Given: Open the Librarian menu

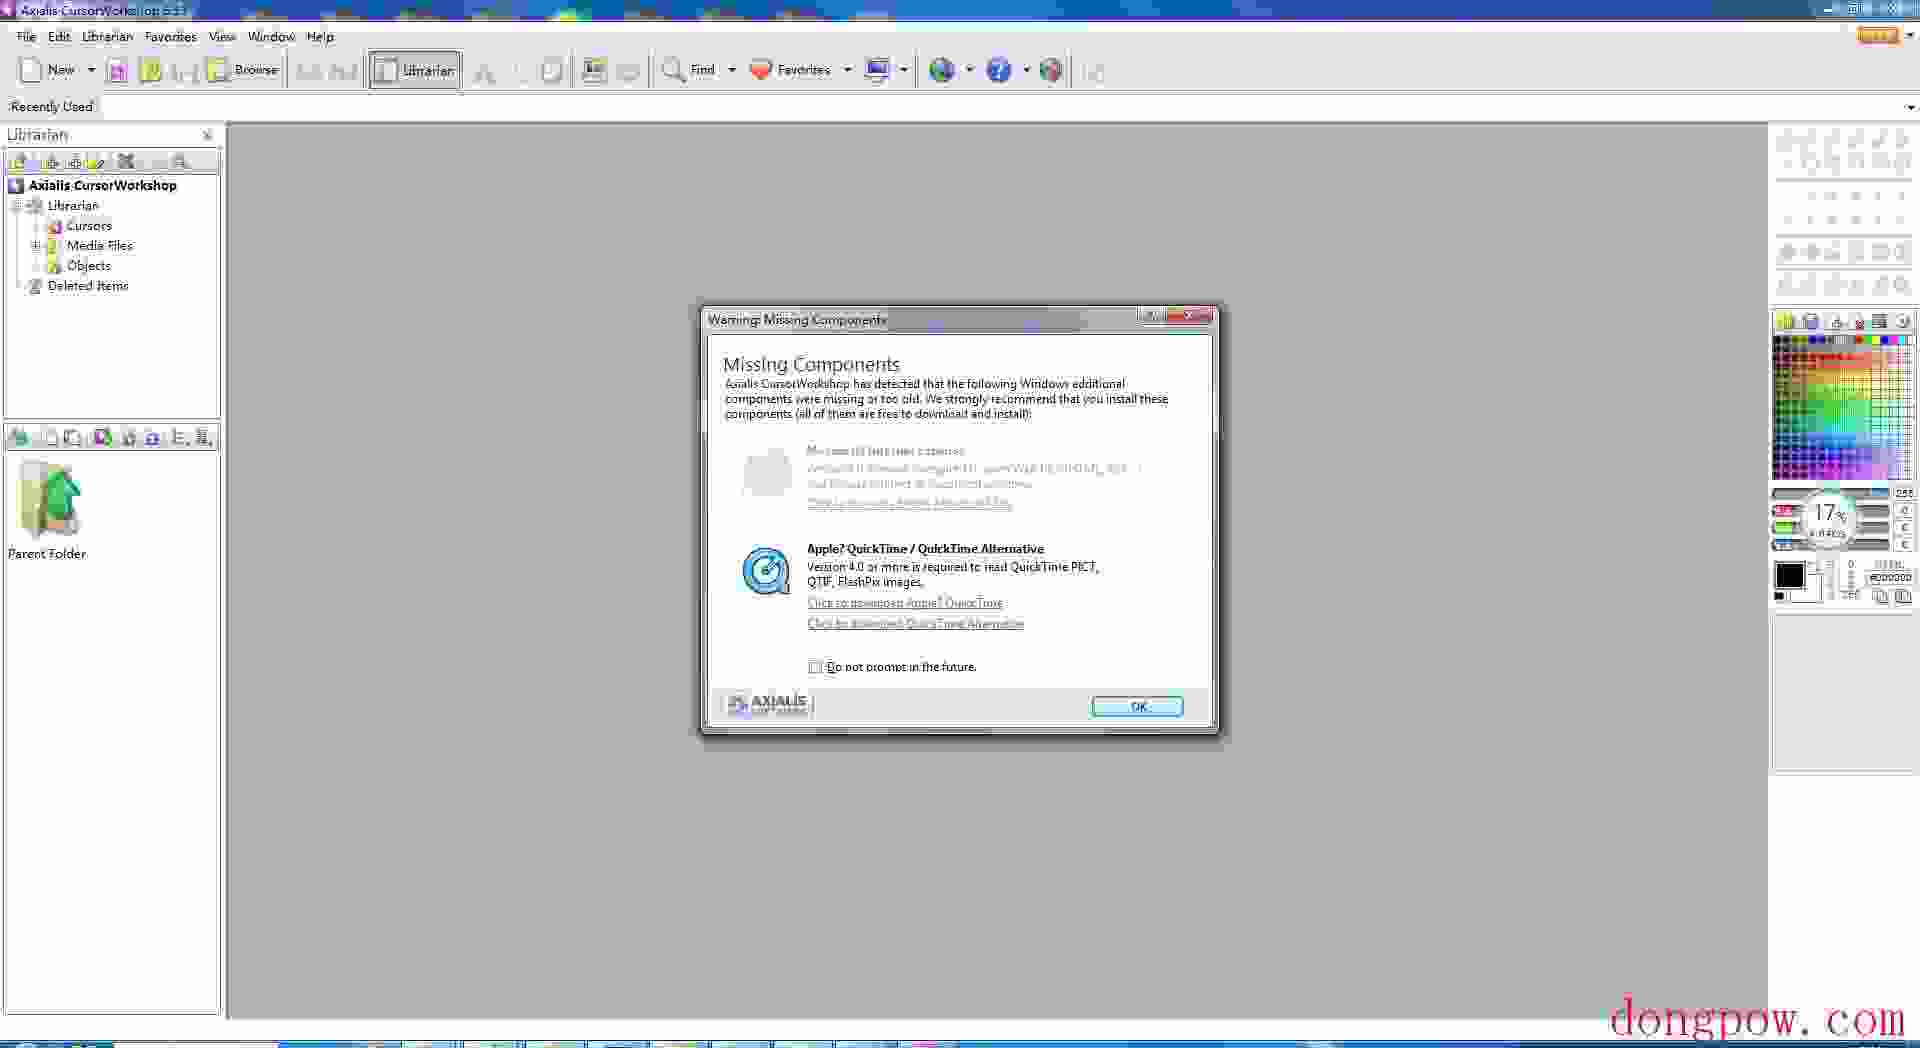Looking at the screenshot, I should tap(107, 37).
